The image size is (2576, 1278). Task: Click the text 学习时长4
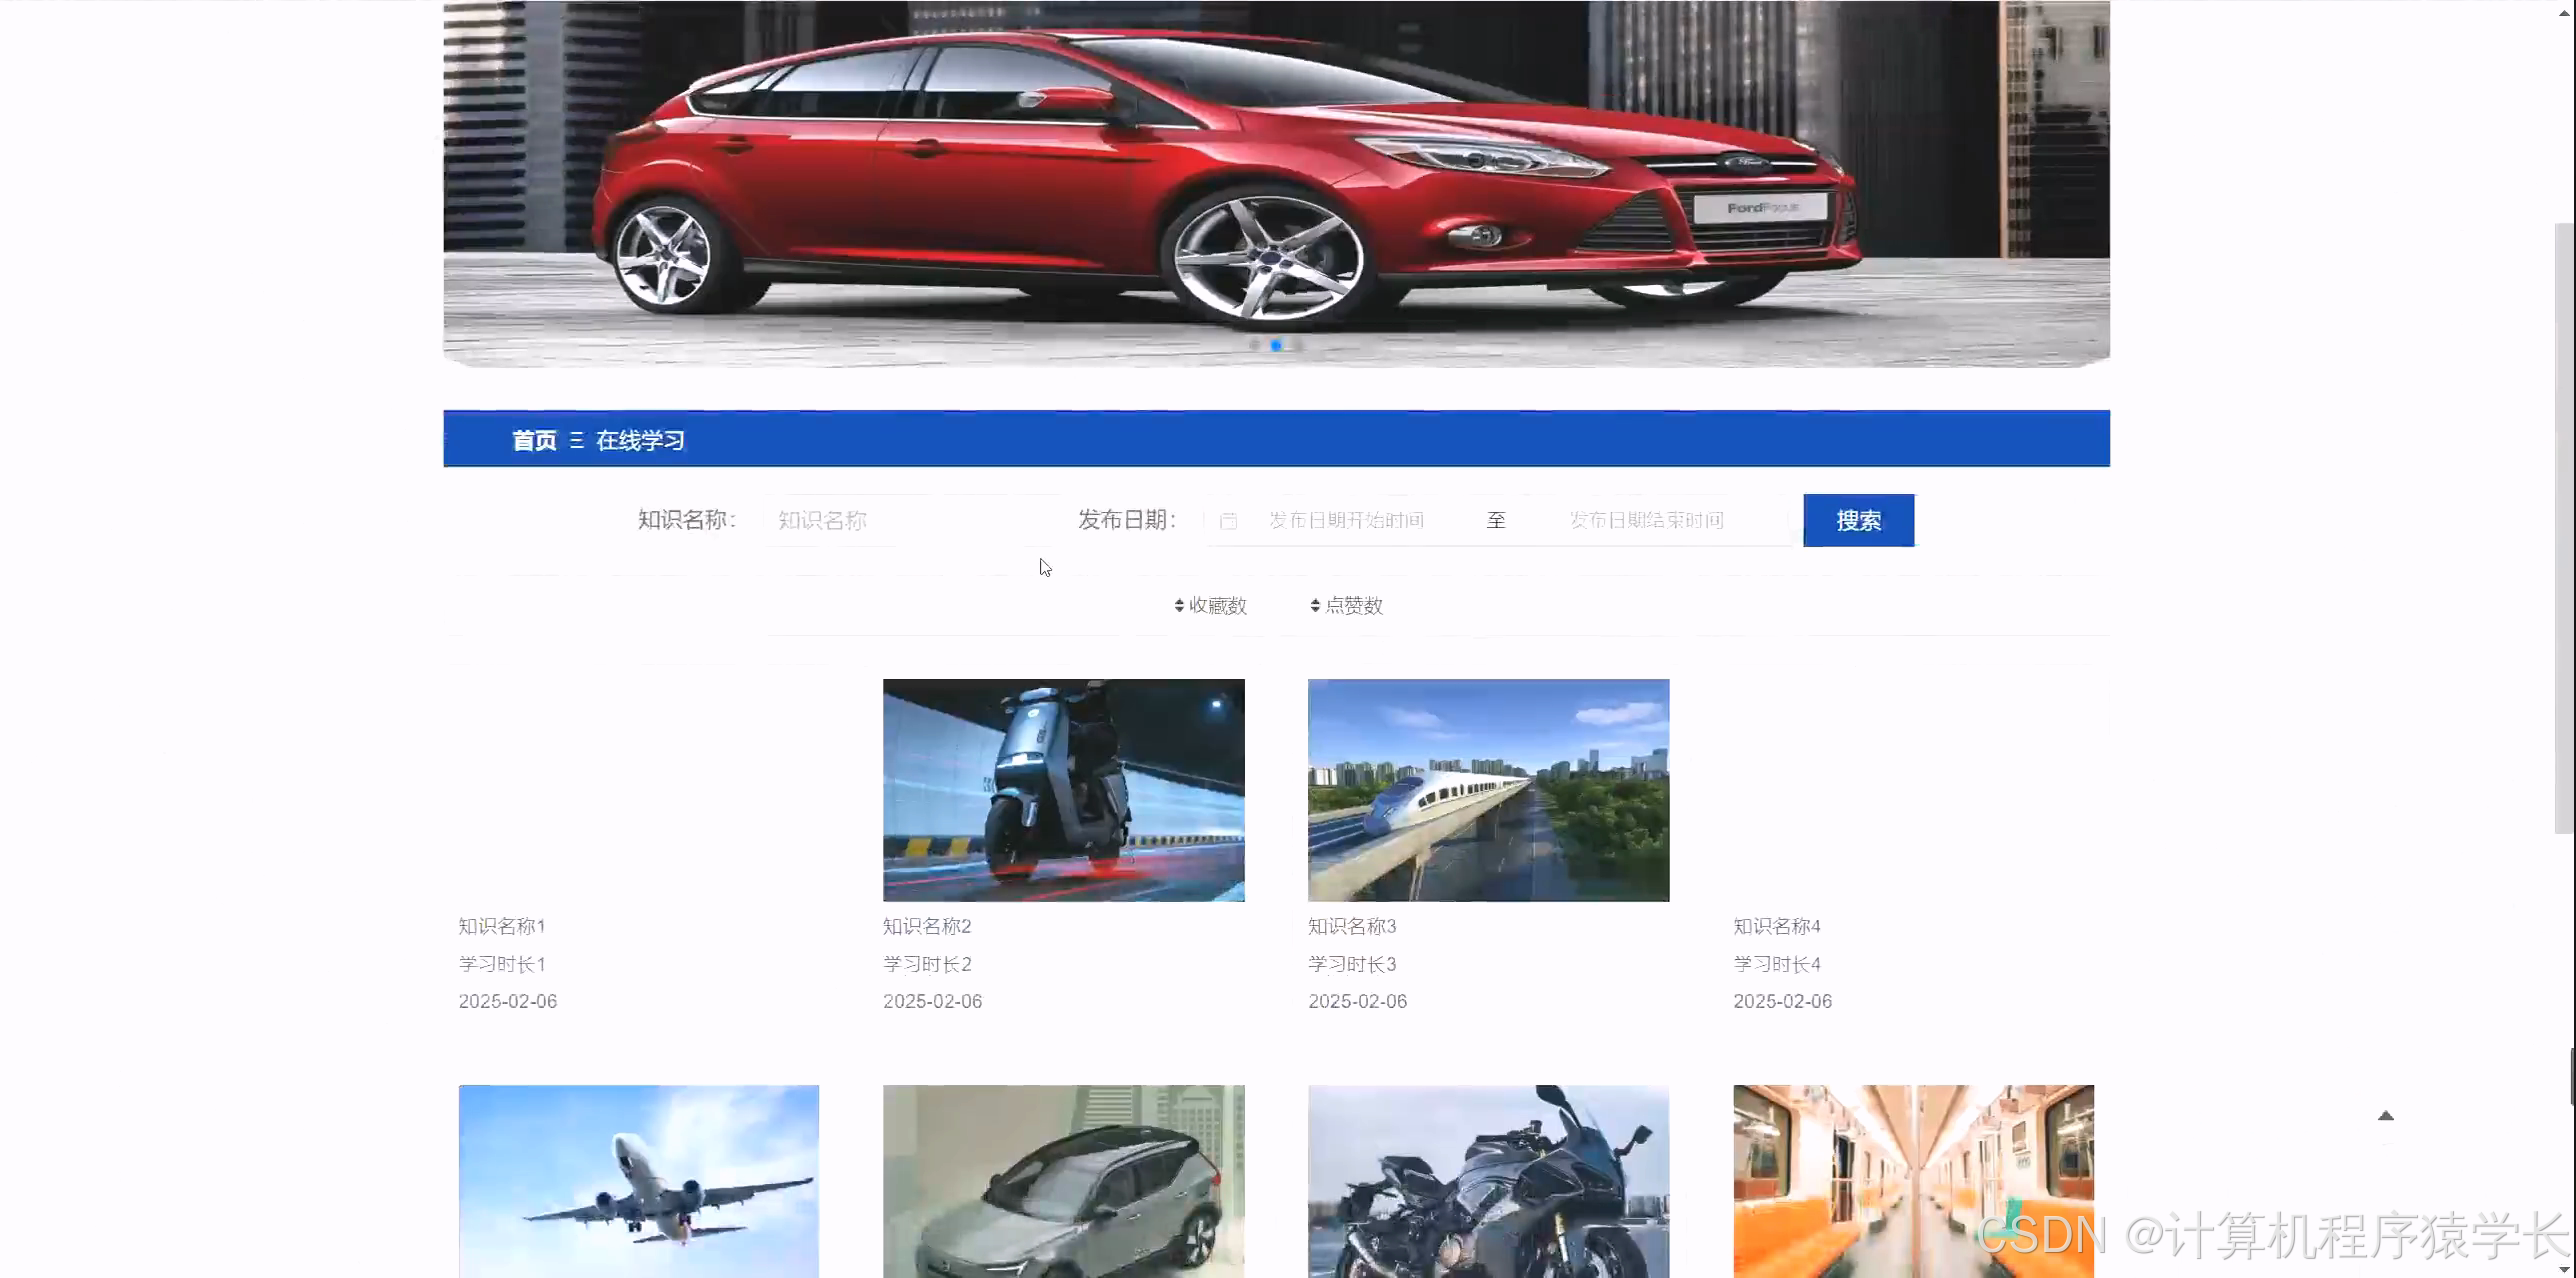1777,964
